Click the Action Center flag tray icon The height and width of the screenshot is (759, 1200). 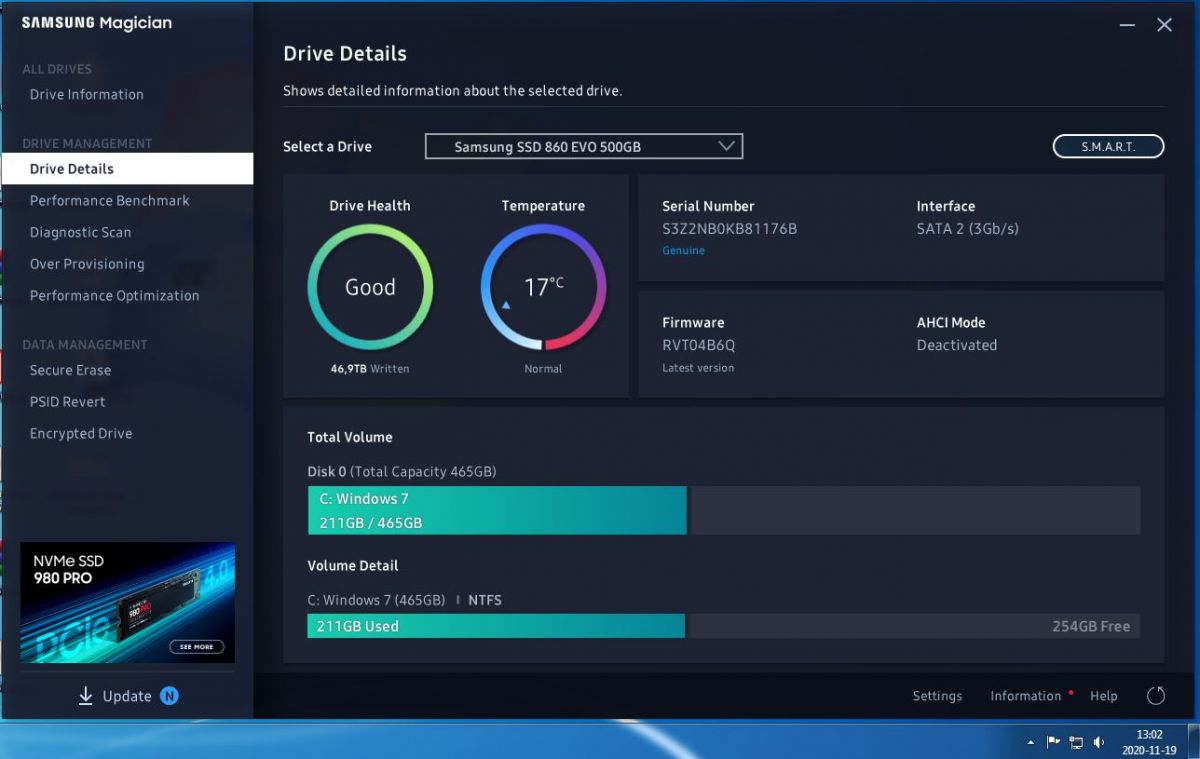point(1053,742)
